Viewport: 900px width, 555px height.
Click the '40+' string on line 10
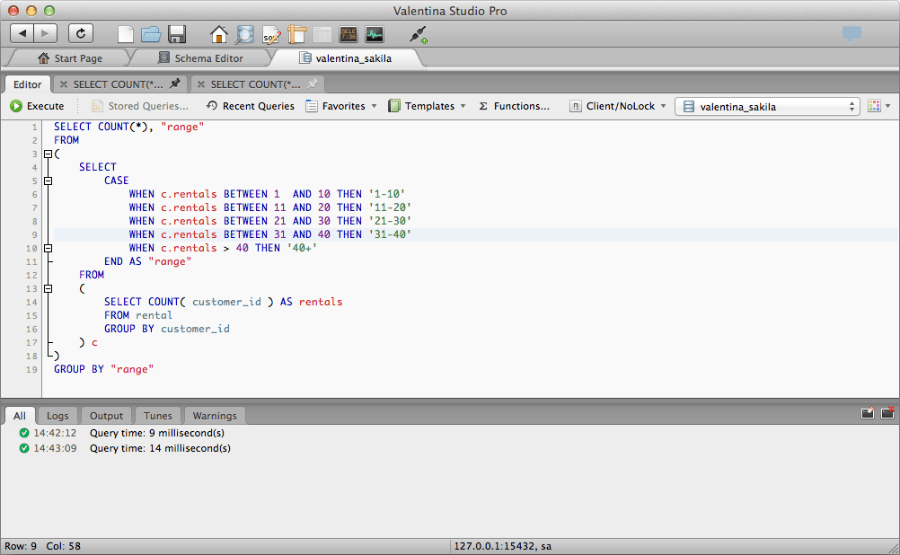[302, 248]
